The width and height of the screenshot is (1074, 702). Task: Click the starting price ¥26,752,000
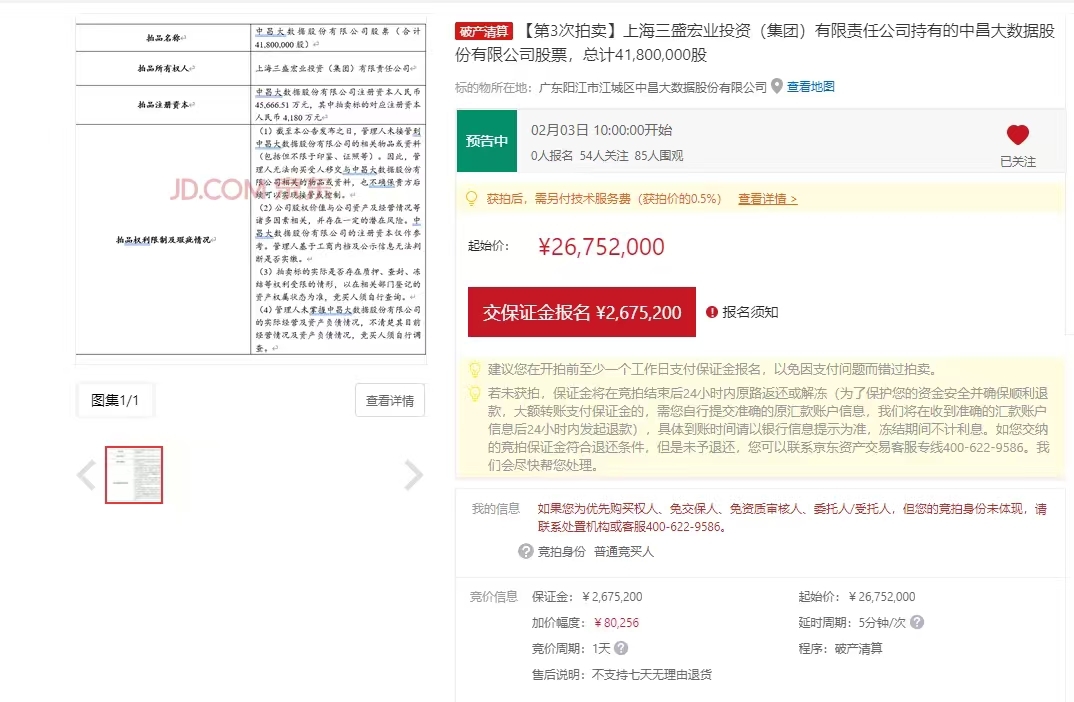[601, 247]
